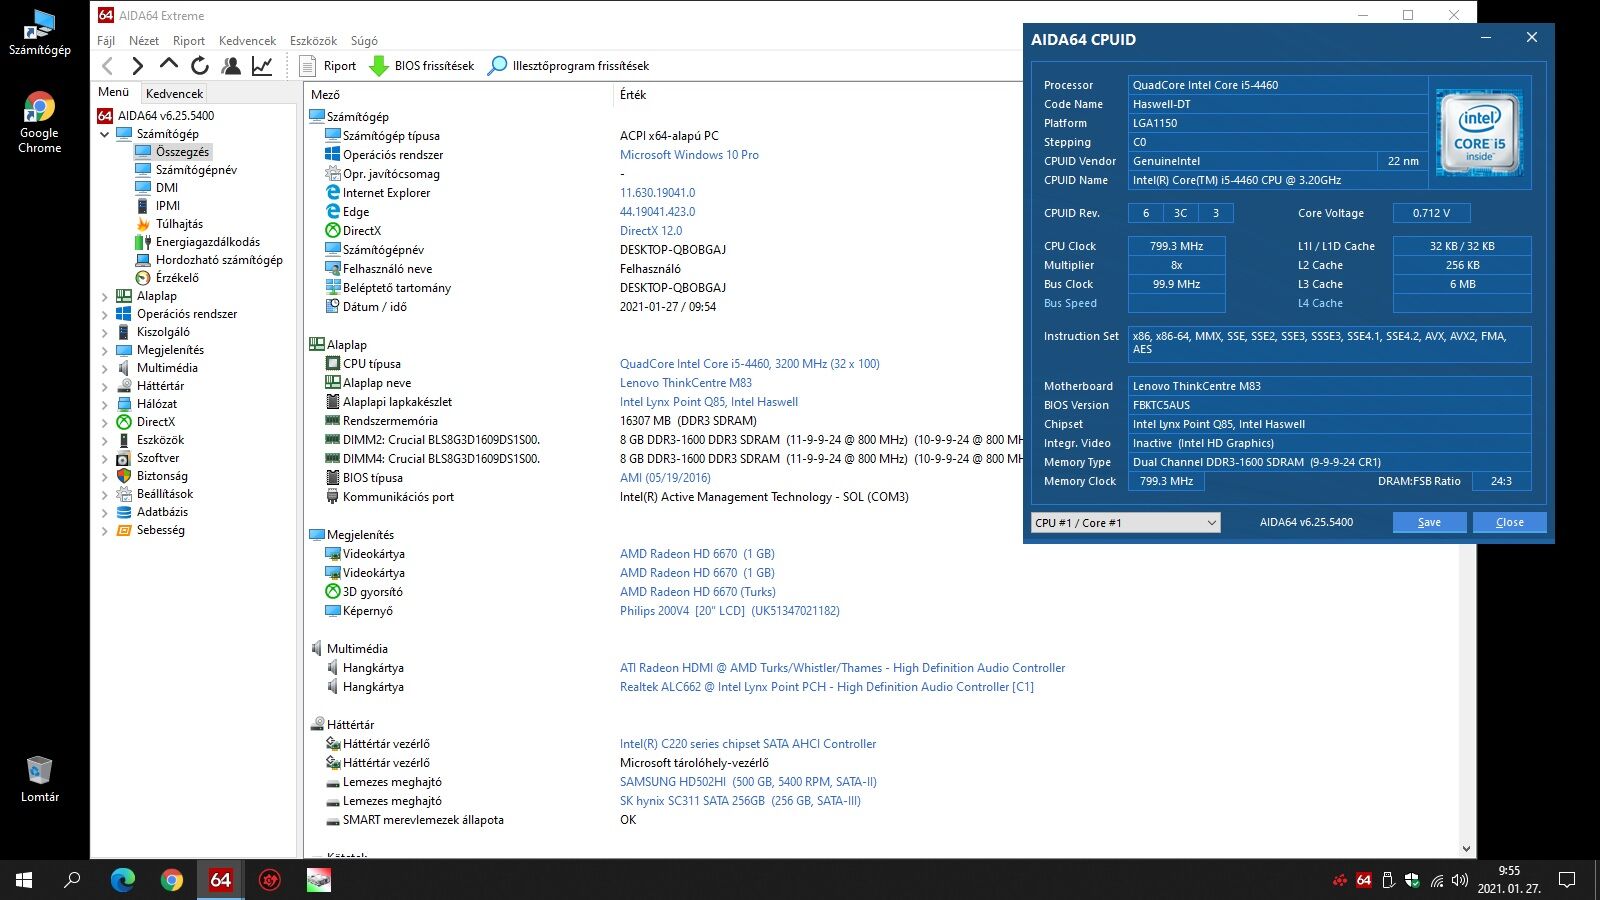Expand the Megjelenítés tree node
Image resolution: width=1600 pixels, height=900 pixels.
[105, 350]
